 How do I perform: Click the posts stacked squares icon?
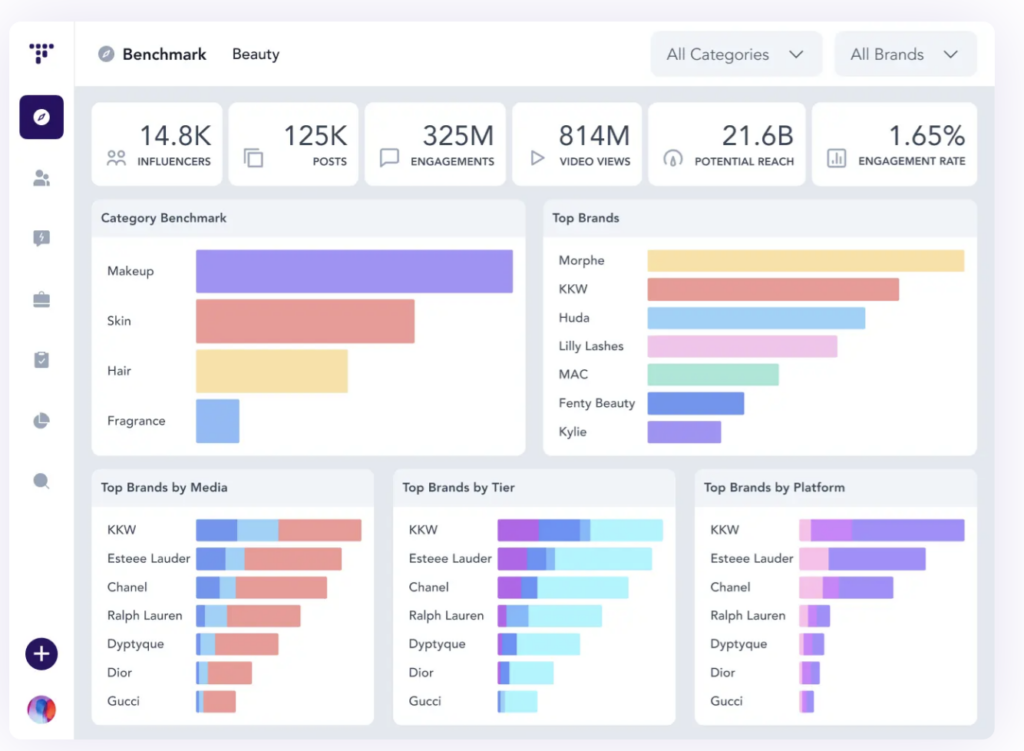(253, 158)
